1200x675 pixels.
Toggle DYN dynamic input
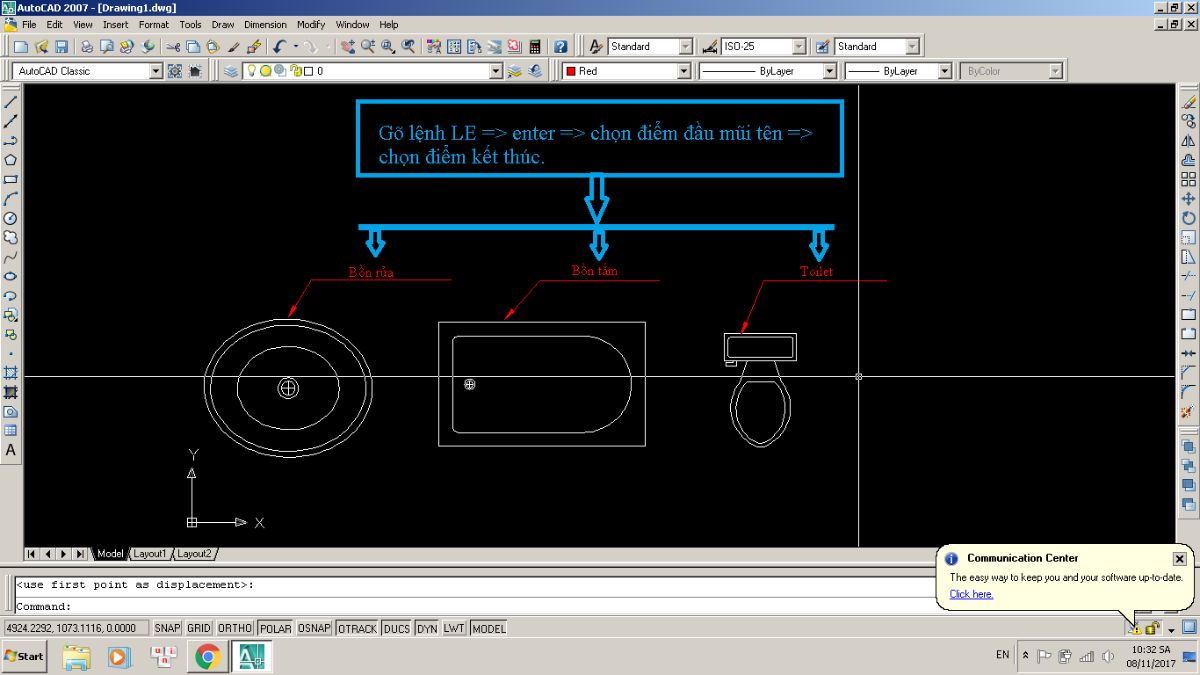[427, 628]
